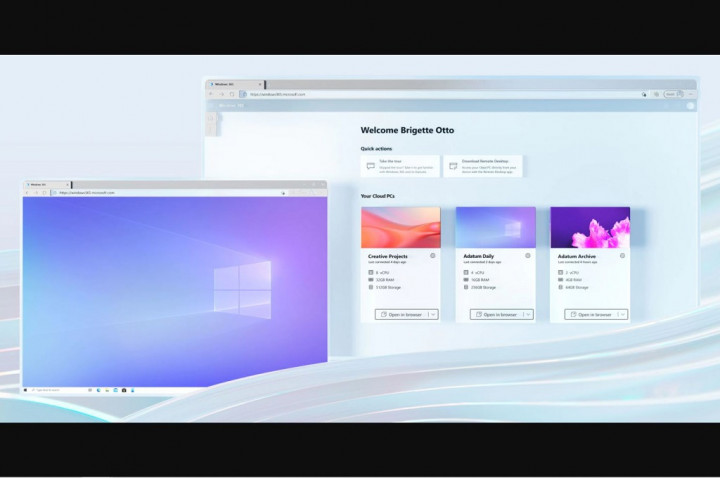Click the extensions icon in large browser toolbar
The image size is (720, 478).
[656, 94]
